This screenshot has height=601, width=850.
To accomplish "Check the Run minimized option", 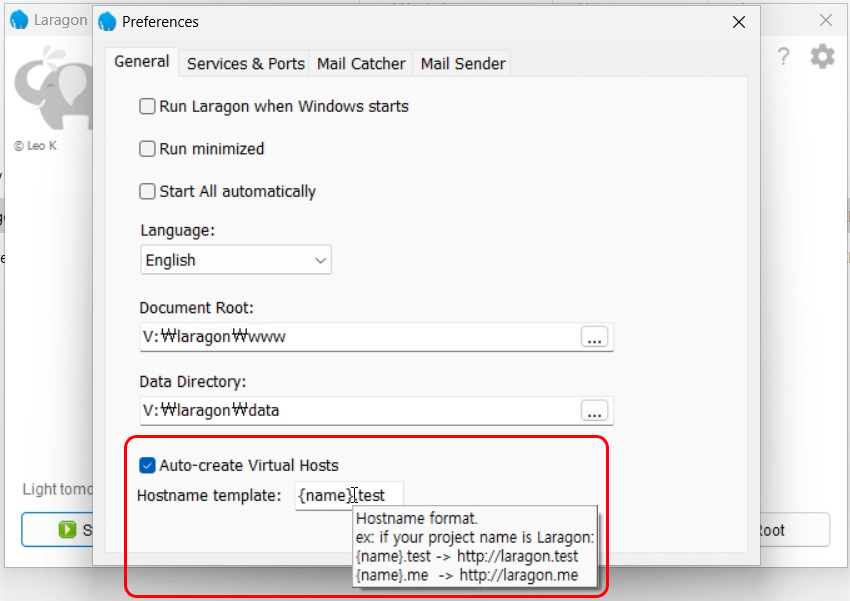I will click(147, 148).
